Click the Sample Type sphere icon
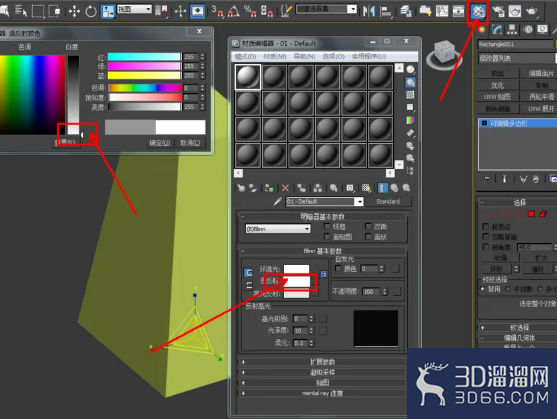 pos(410,69)
